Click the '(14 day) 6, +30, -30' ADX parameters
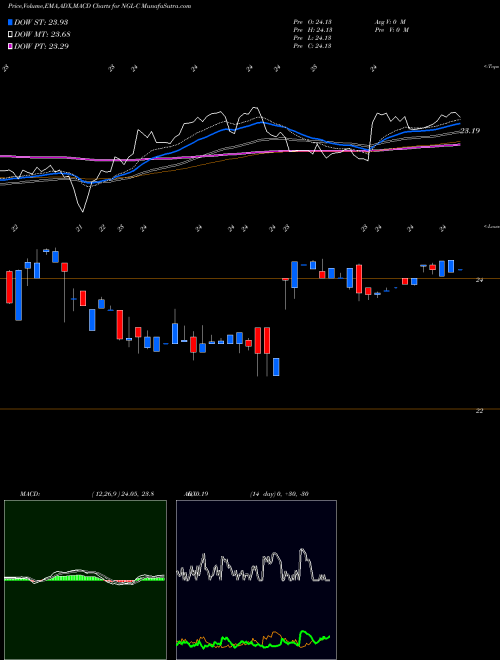The width and height of the screenshot is (500, 660). [x=279, y=494]
